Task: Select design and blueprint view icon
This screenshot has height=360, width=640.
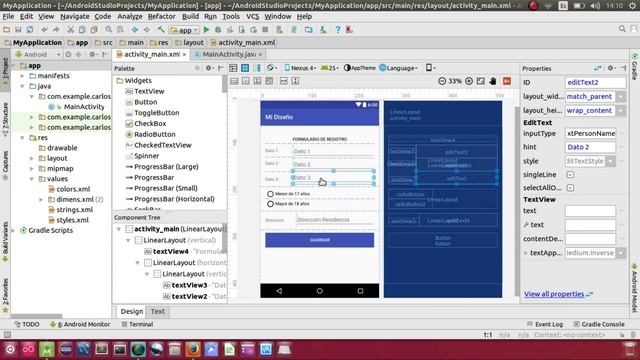Action: pos(258,68)
